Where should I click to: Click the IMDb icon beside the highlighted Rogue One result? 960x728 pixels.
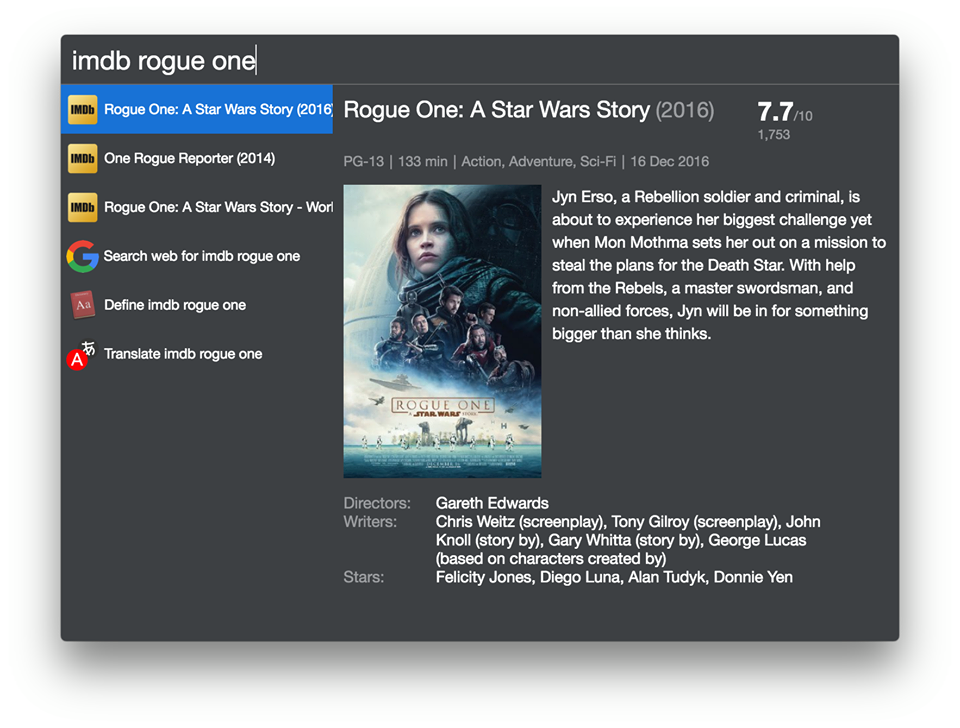(82, 109)
